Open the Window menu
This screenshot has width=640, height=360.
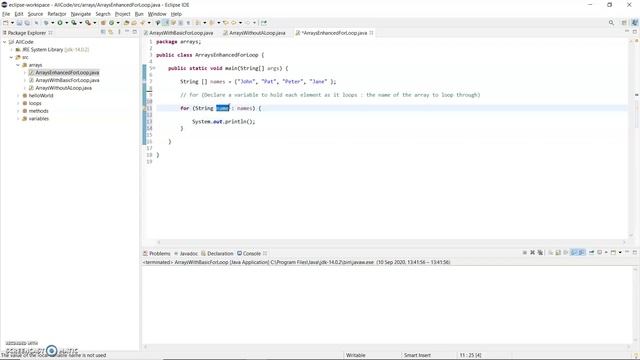[157, 14]
